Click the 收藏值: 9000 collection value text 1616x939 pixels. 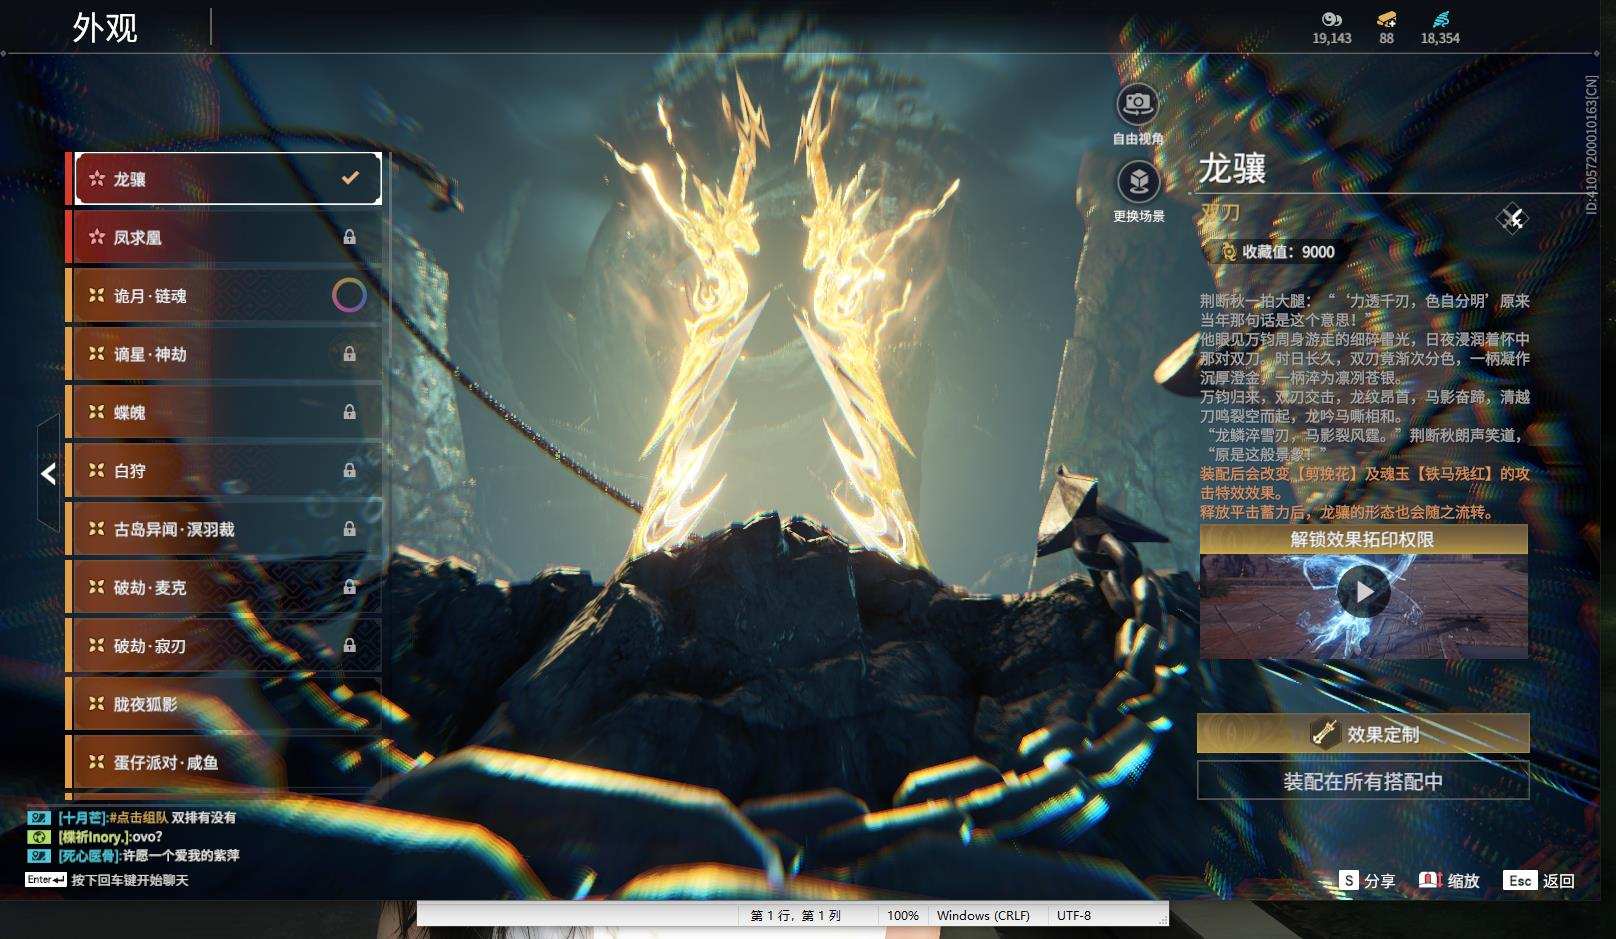tap(1288, 252)
